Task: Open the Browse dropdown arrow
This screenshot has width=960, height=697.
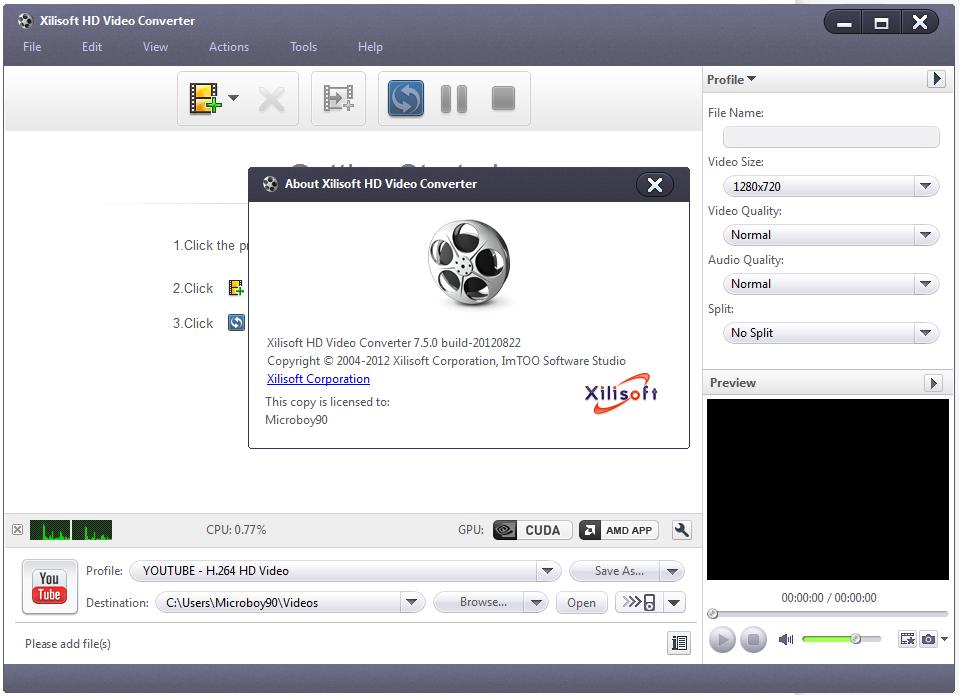Action: coord(536,602)
